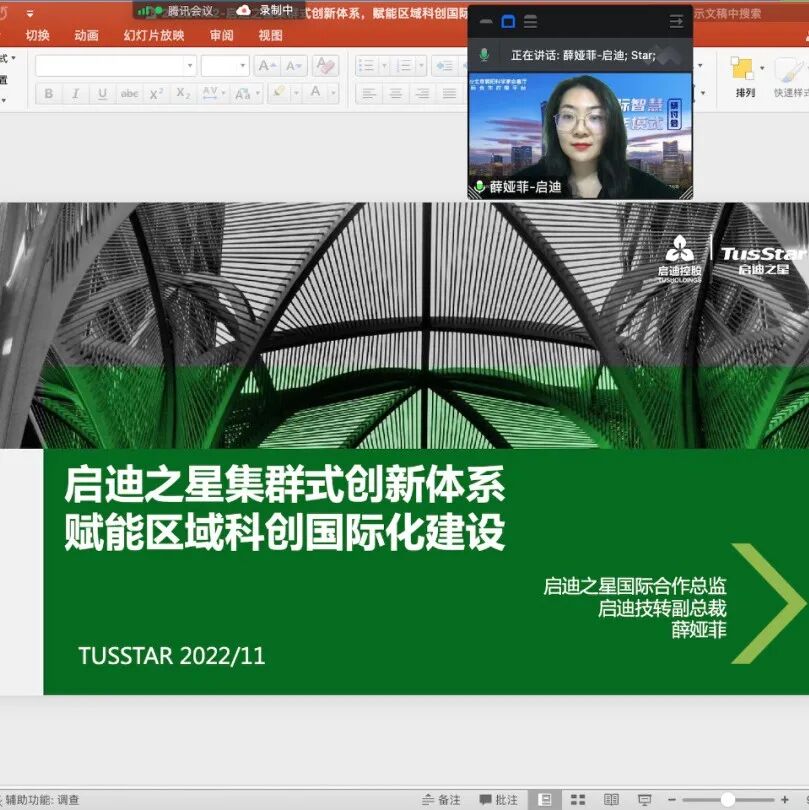Click the 排列 (Arrange) button
This screenshot has width=809, height=810.
744,77
